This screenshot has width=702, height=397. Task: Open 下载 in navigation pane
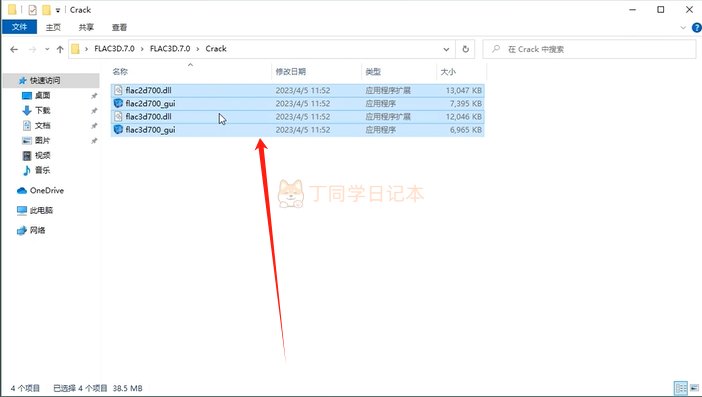[43, 110]
